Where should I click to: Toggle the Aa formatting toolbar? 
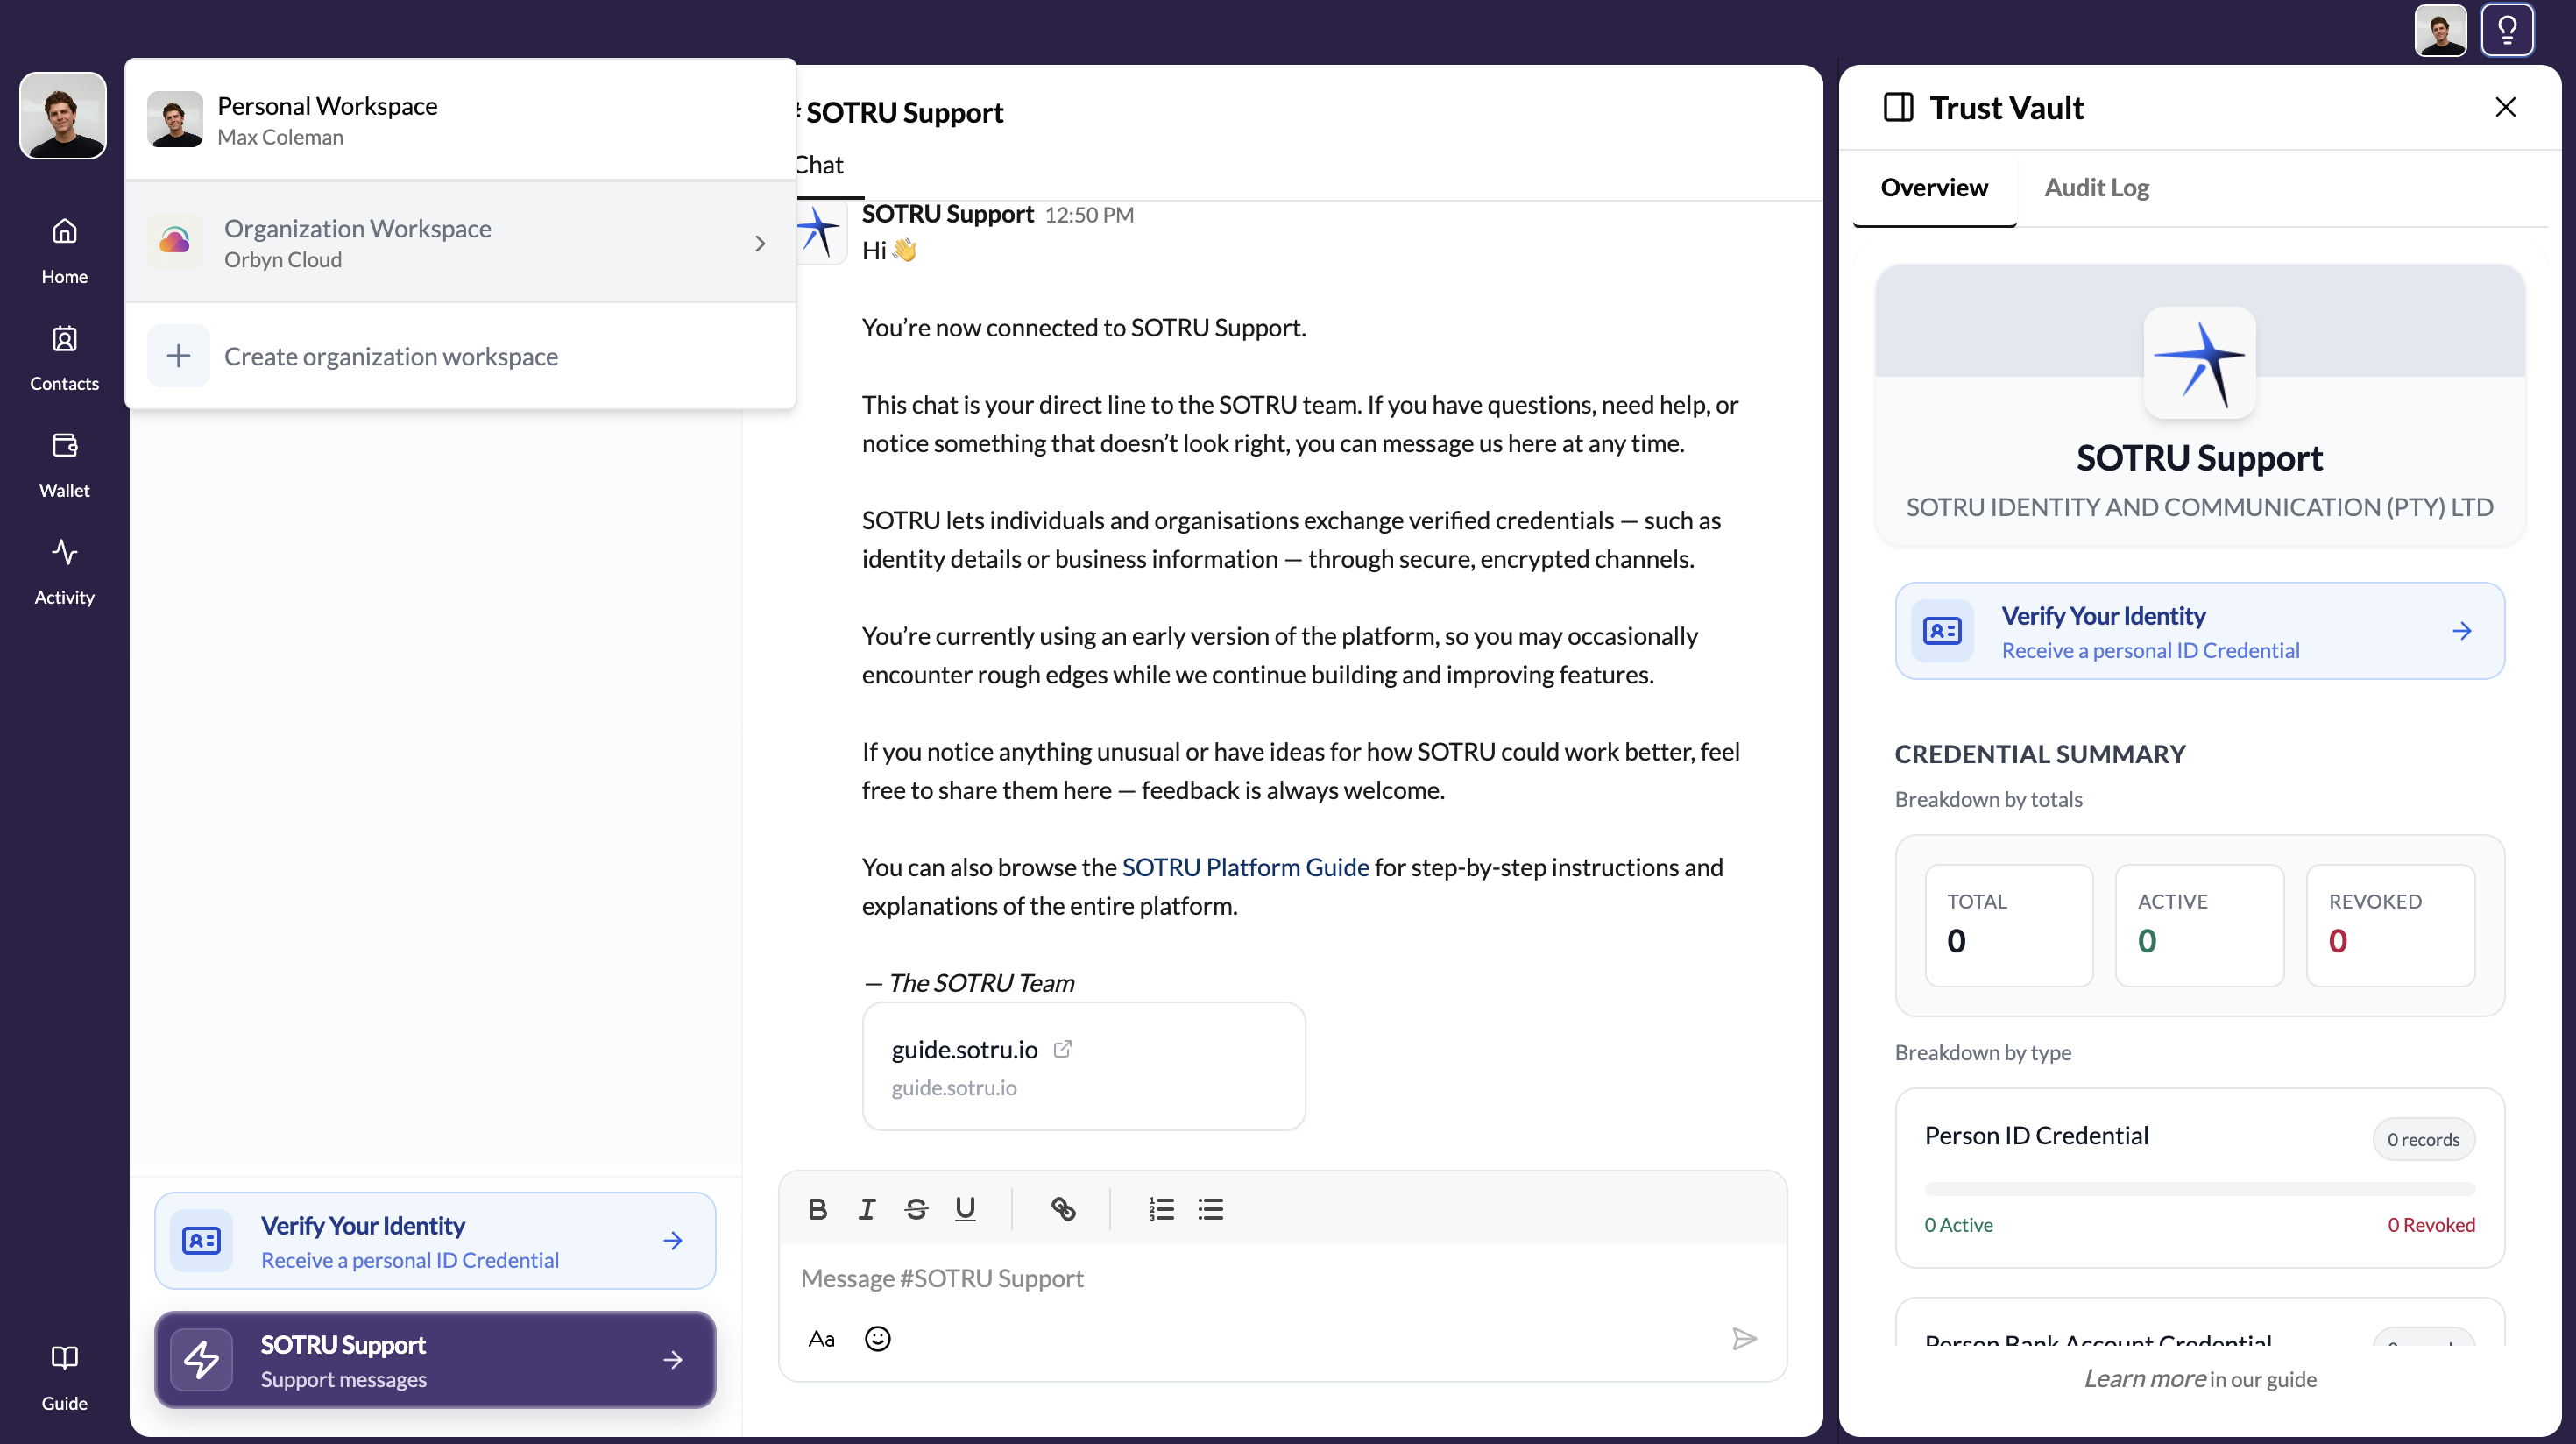pos(821,1338)
